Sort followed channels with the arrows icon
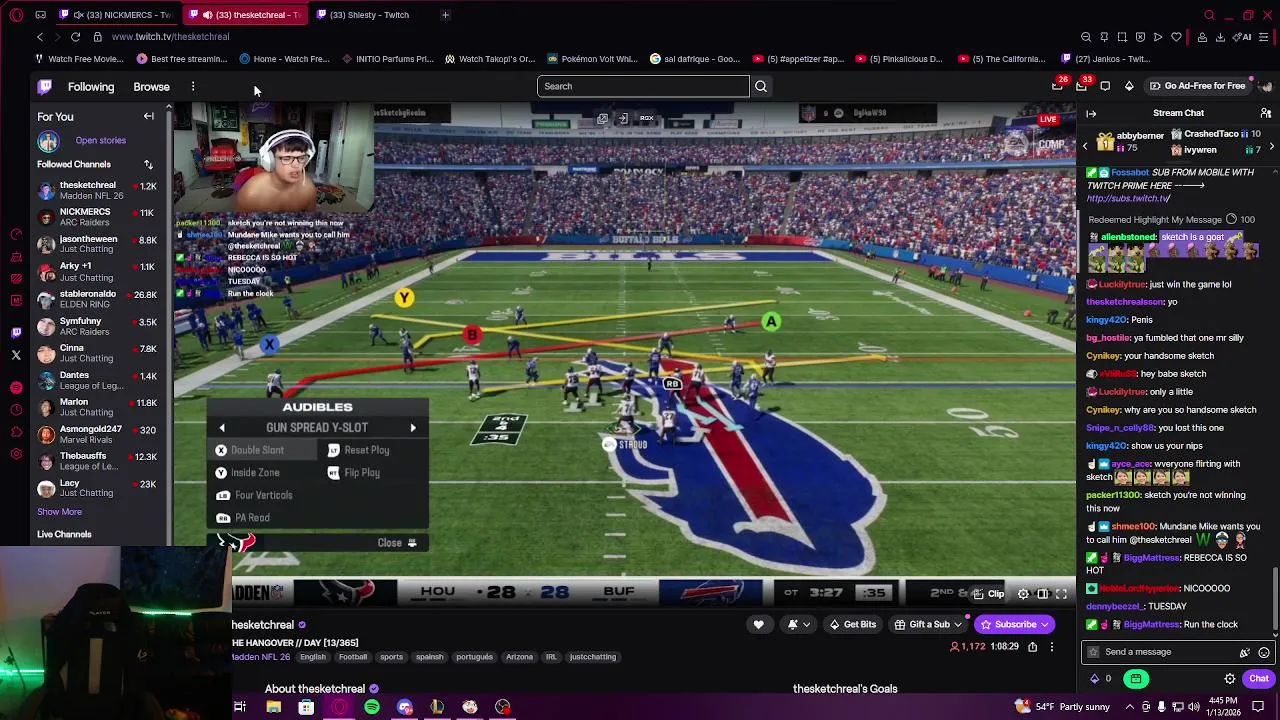 (148, 164)
